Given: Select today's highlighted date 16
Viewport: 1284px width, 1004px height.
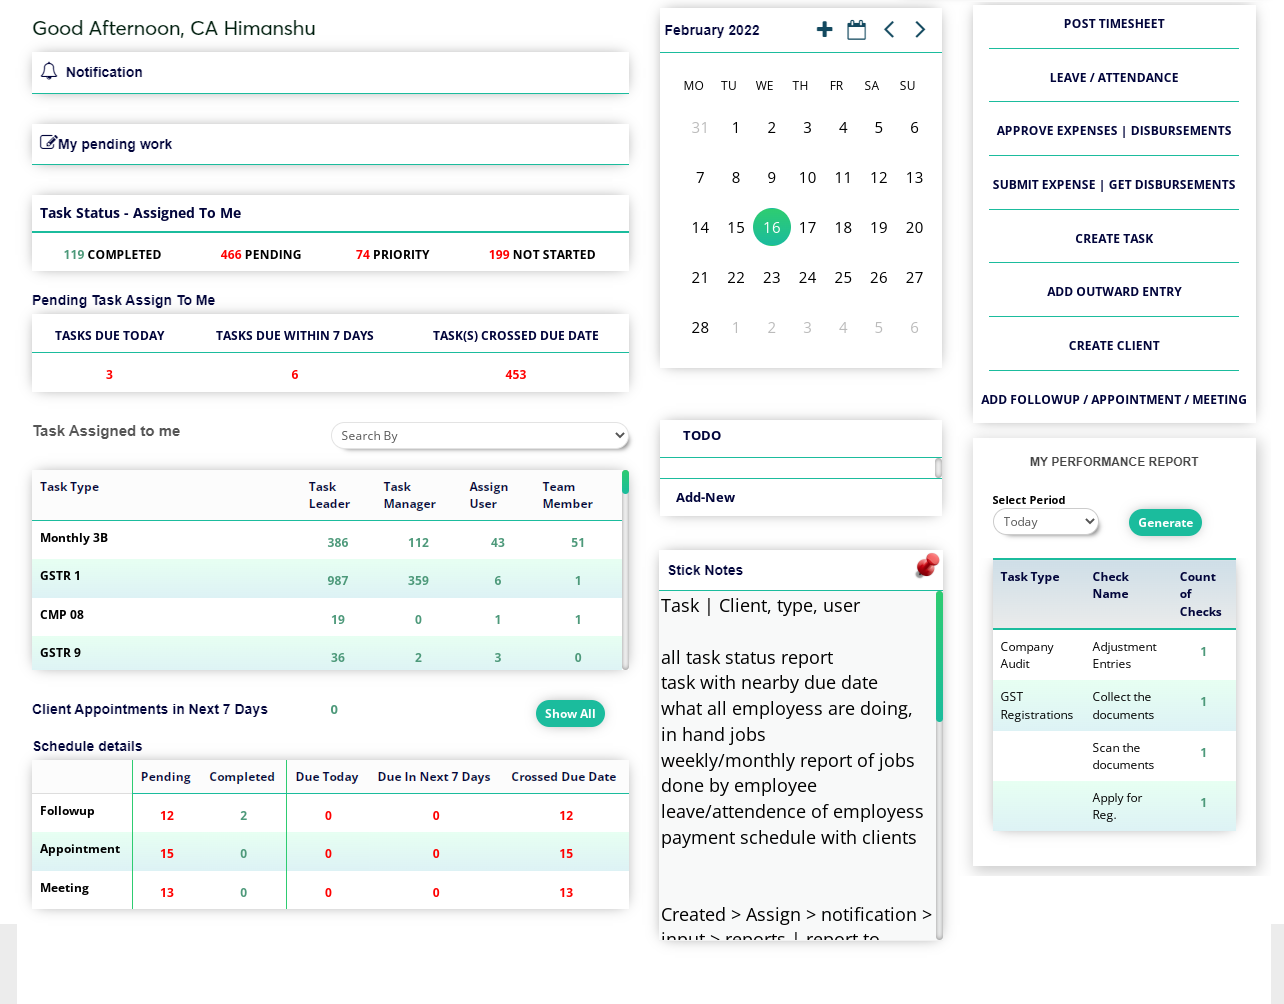Looking at the screenshot, I should pos(771,227).
